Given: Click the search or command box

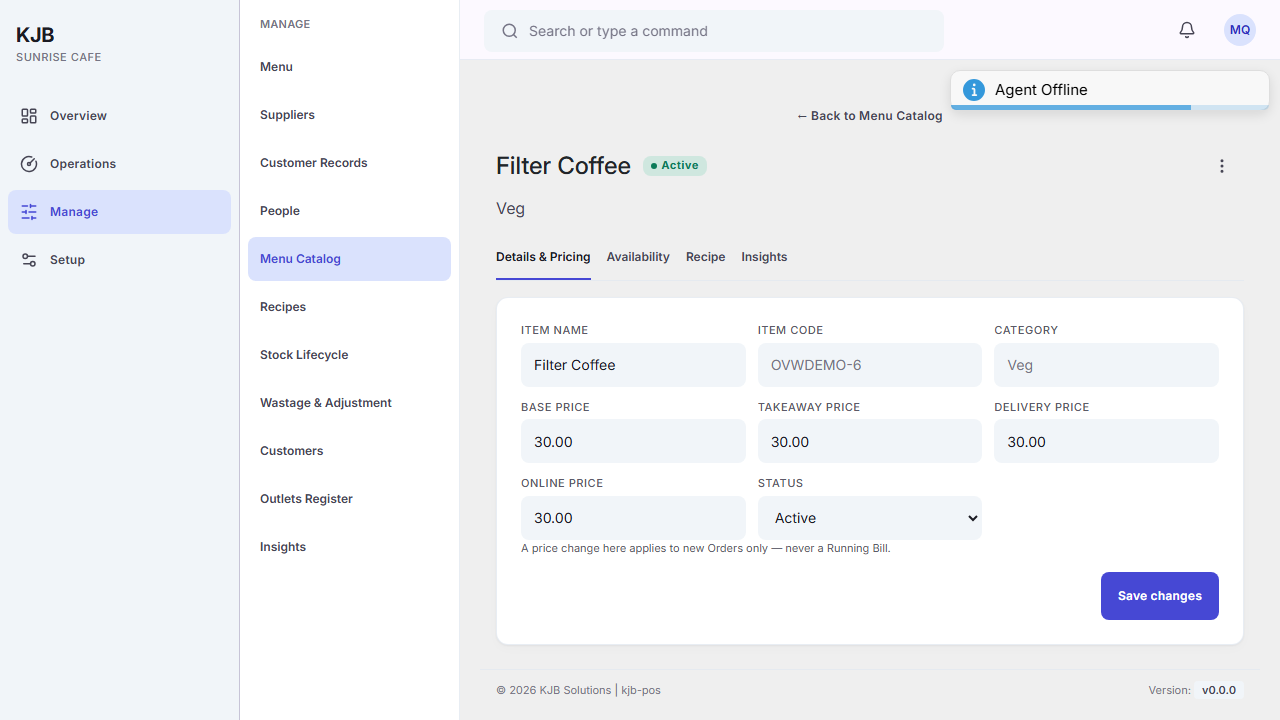Looking at the screenshot, I should click(x=714, y=31).
